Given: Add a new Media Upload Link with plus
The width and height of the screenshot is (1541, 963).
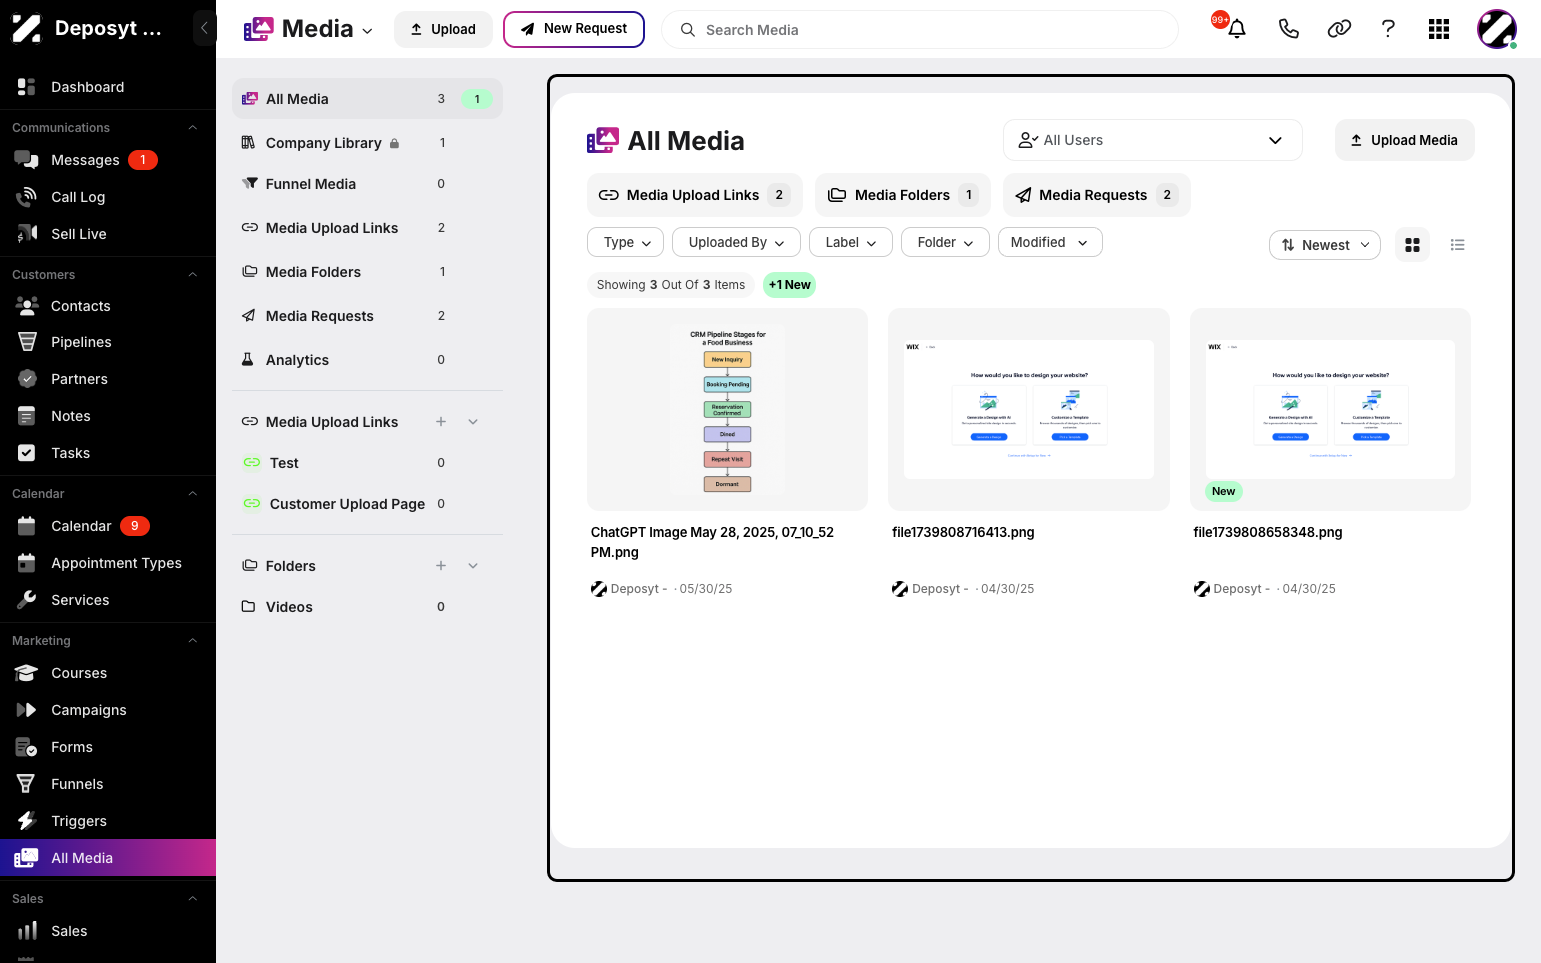Looking at the screenshot, I should (441, 422).
